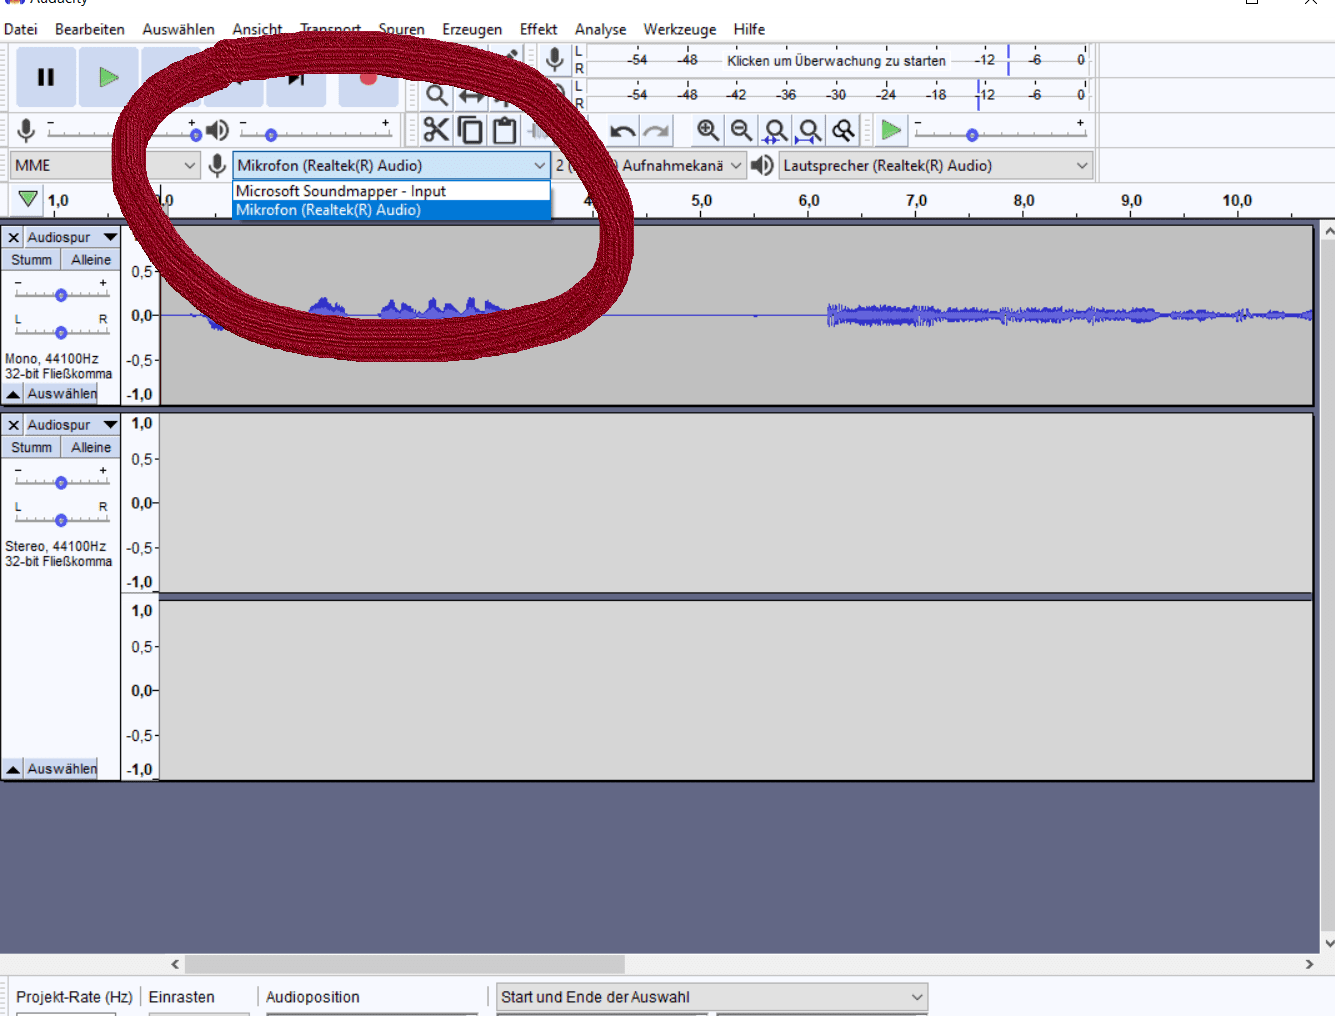
Task: Undo the last action
Action: 622,131
